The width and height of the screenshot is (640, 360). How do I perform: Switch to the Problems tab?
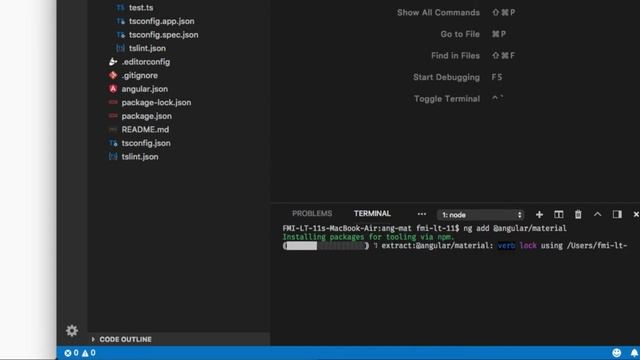click(x=312, y=213)
